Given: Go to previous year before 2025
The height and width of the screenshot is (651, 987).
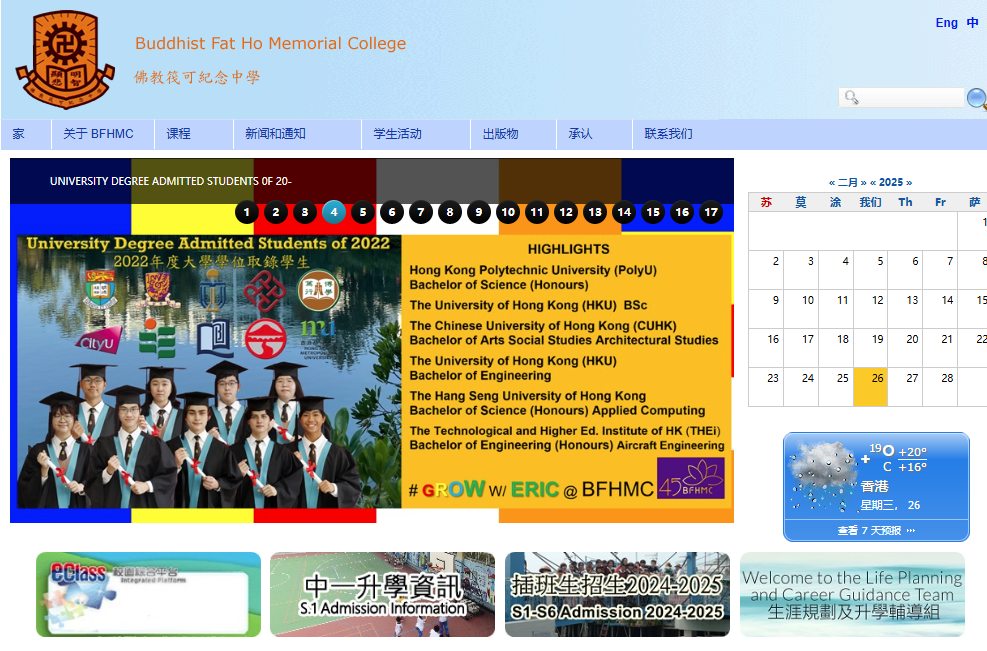Looking at the screenshot, I should pyautogui.click(x=873, y=183).
